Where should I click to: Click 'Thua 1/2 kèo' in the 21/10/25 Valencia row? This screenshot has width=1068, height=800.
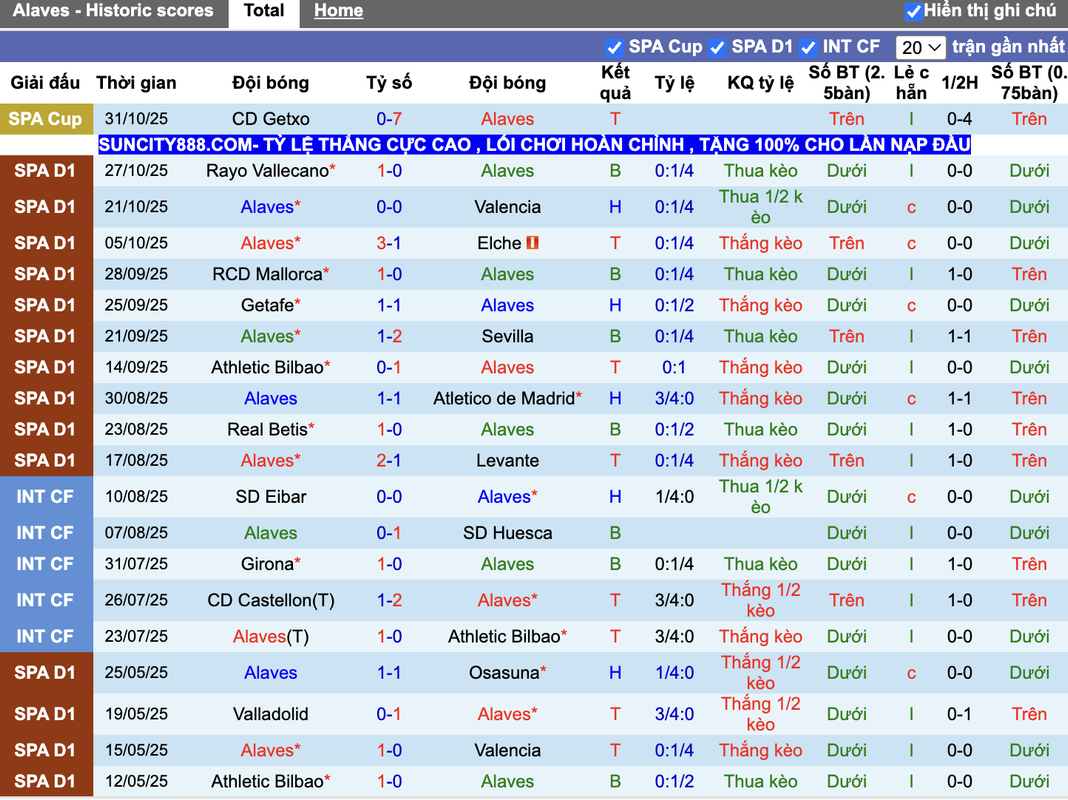coord(760,207)
